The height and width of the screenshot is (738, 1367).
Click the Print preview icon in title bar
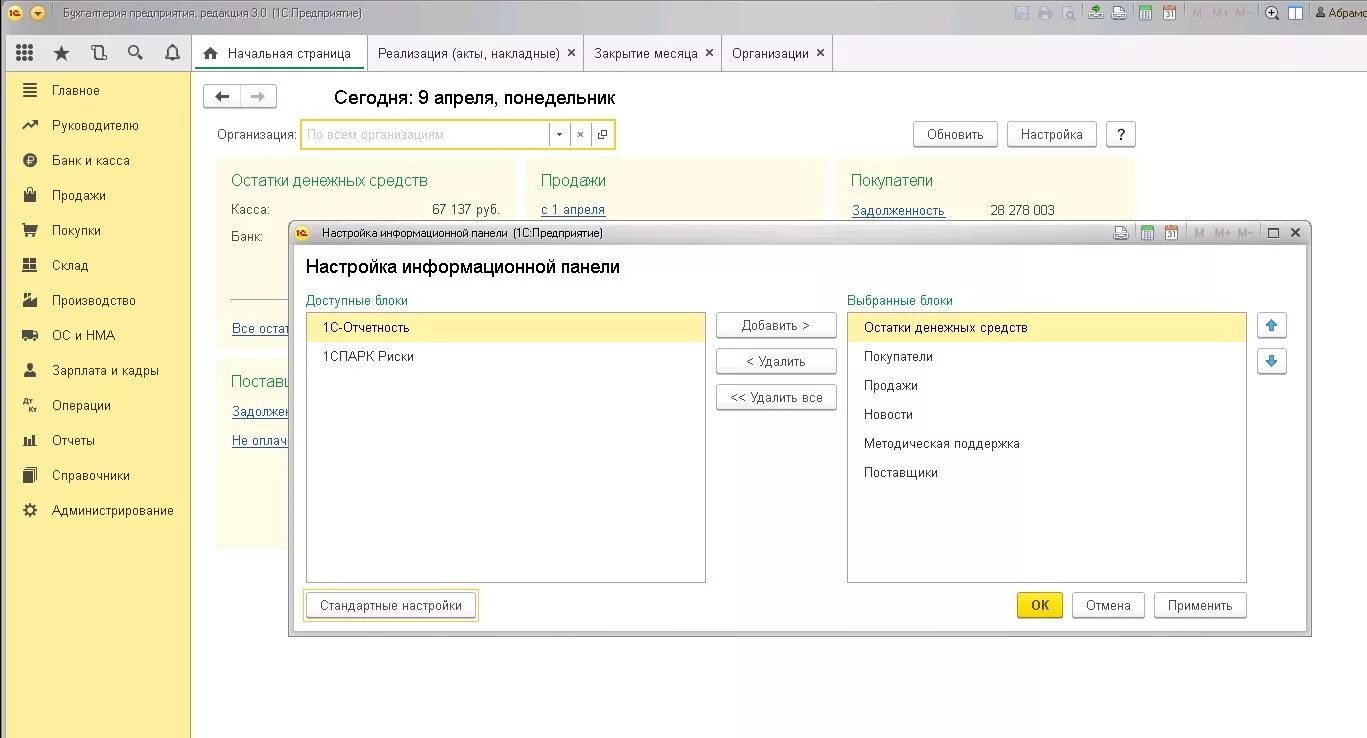(1069, 13)
